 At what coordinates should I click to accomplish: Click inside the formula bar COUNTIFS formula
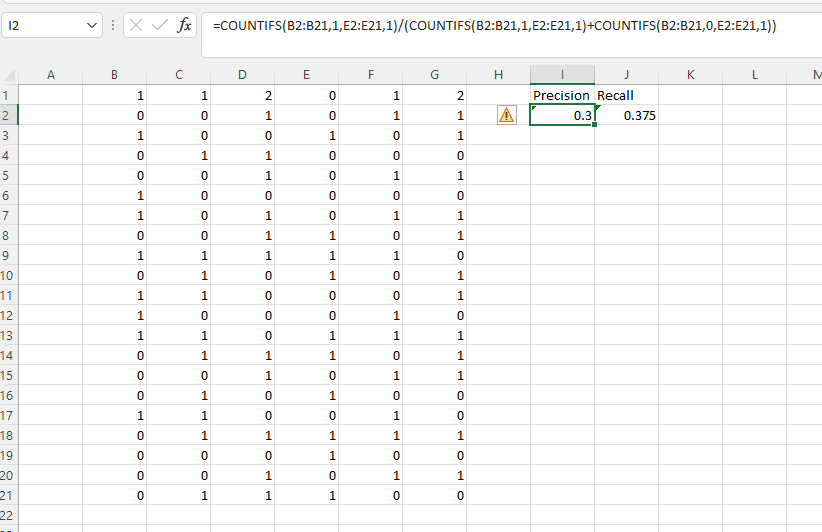(494, 25)
